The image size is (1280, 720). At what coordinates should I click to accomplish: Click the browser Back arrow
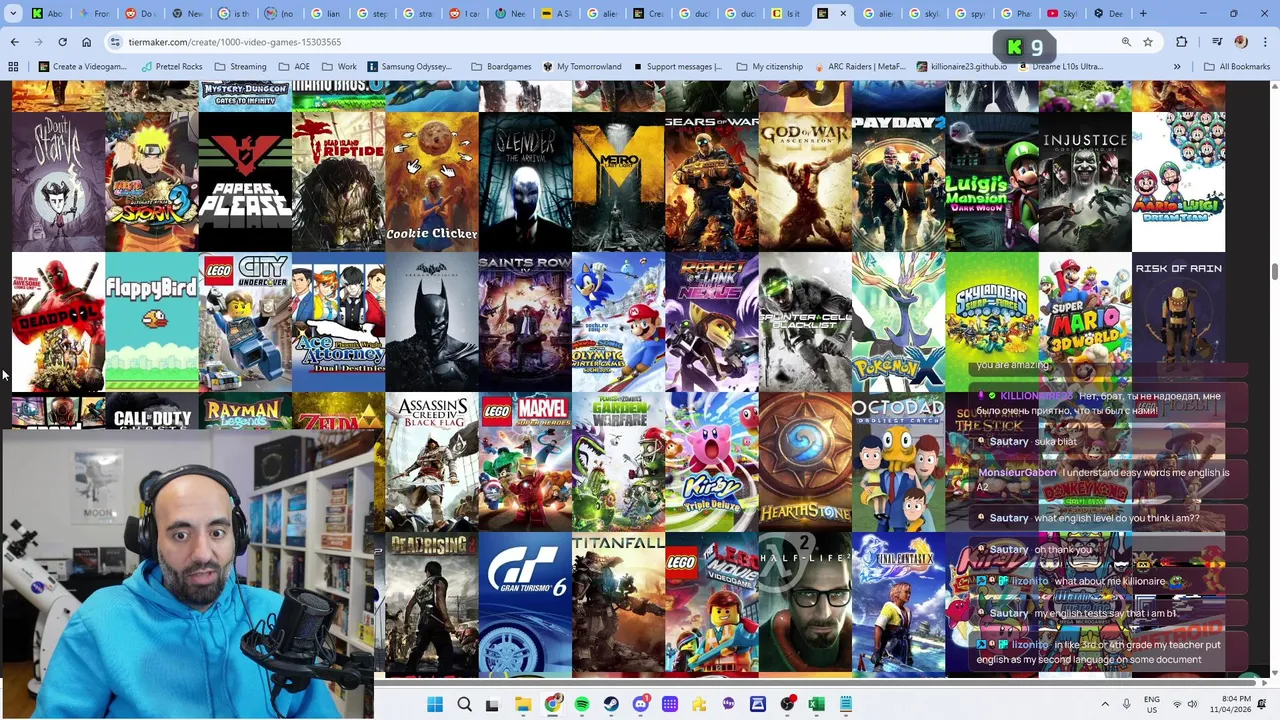pos(14,42)
